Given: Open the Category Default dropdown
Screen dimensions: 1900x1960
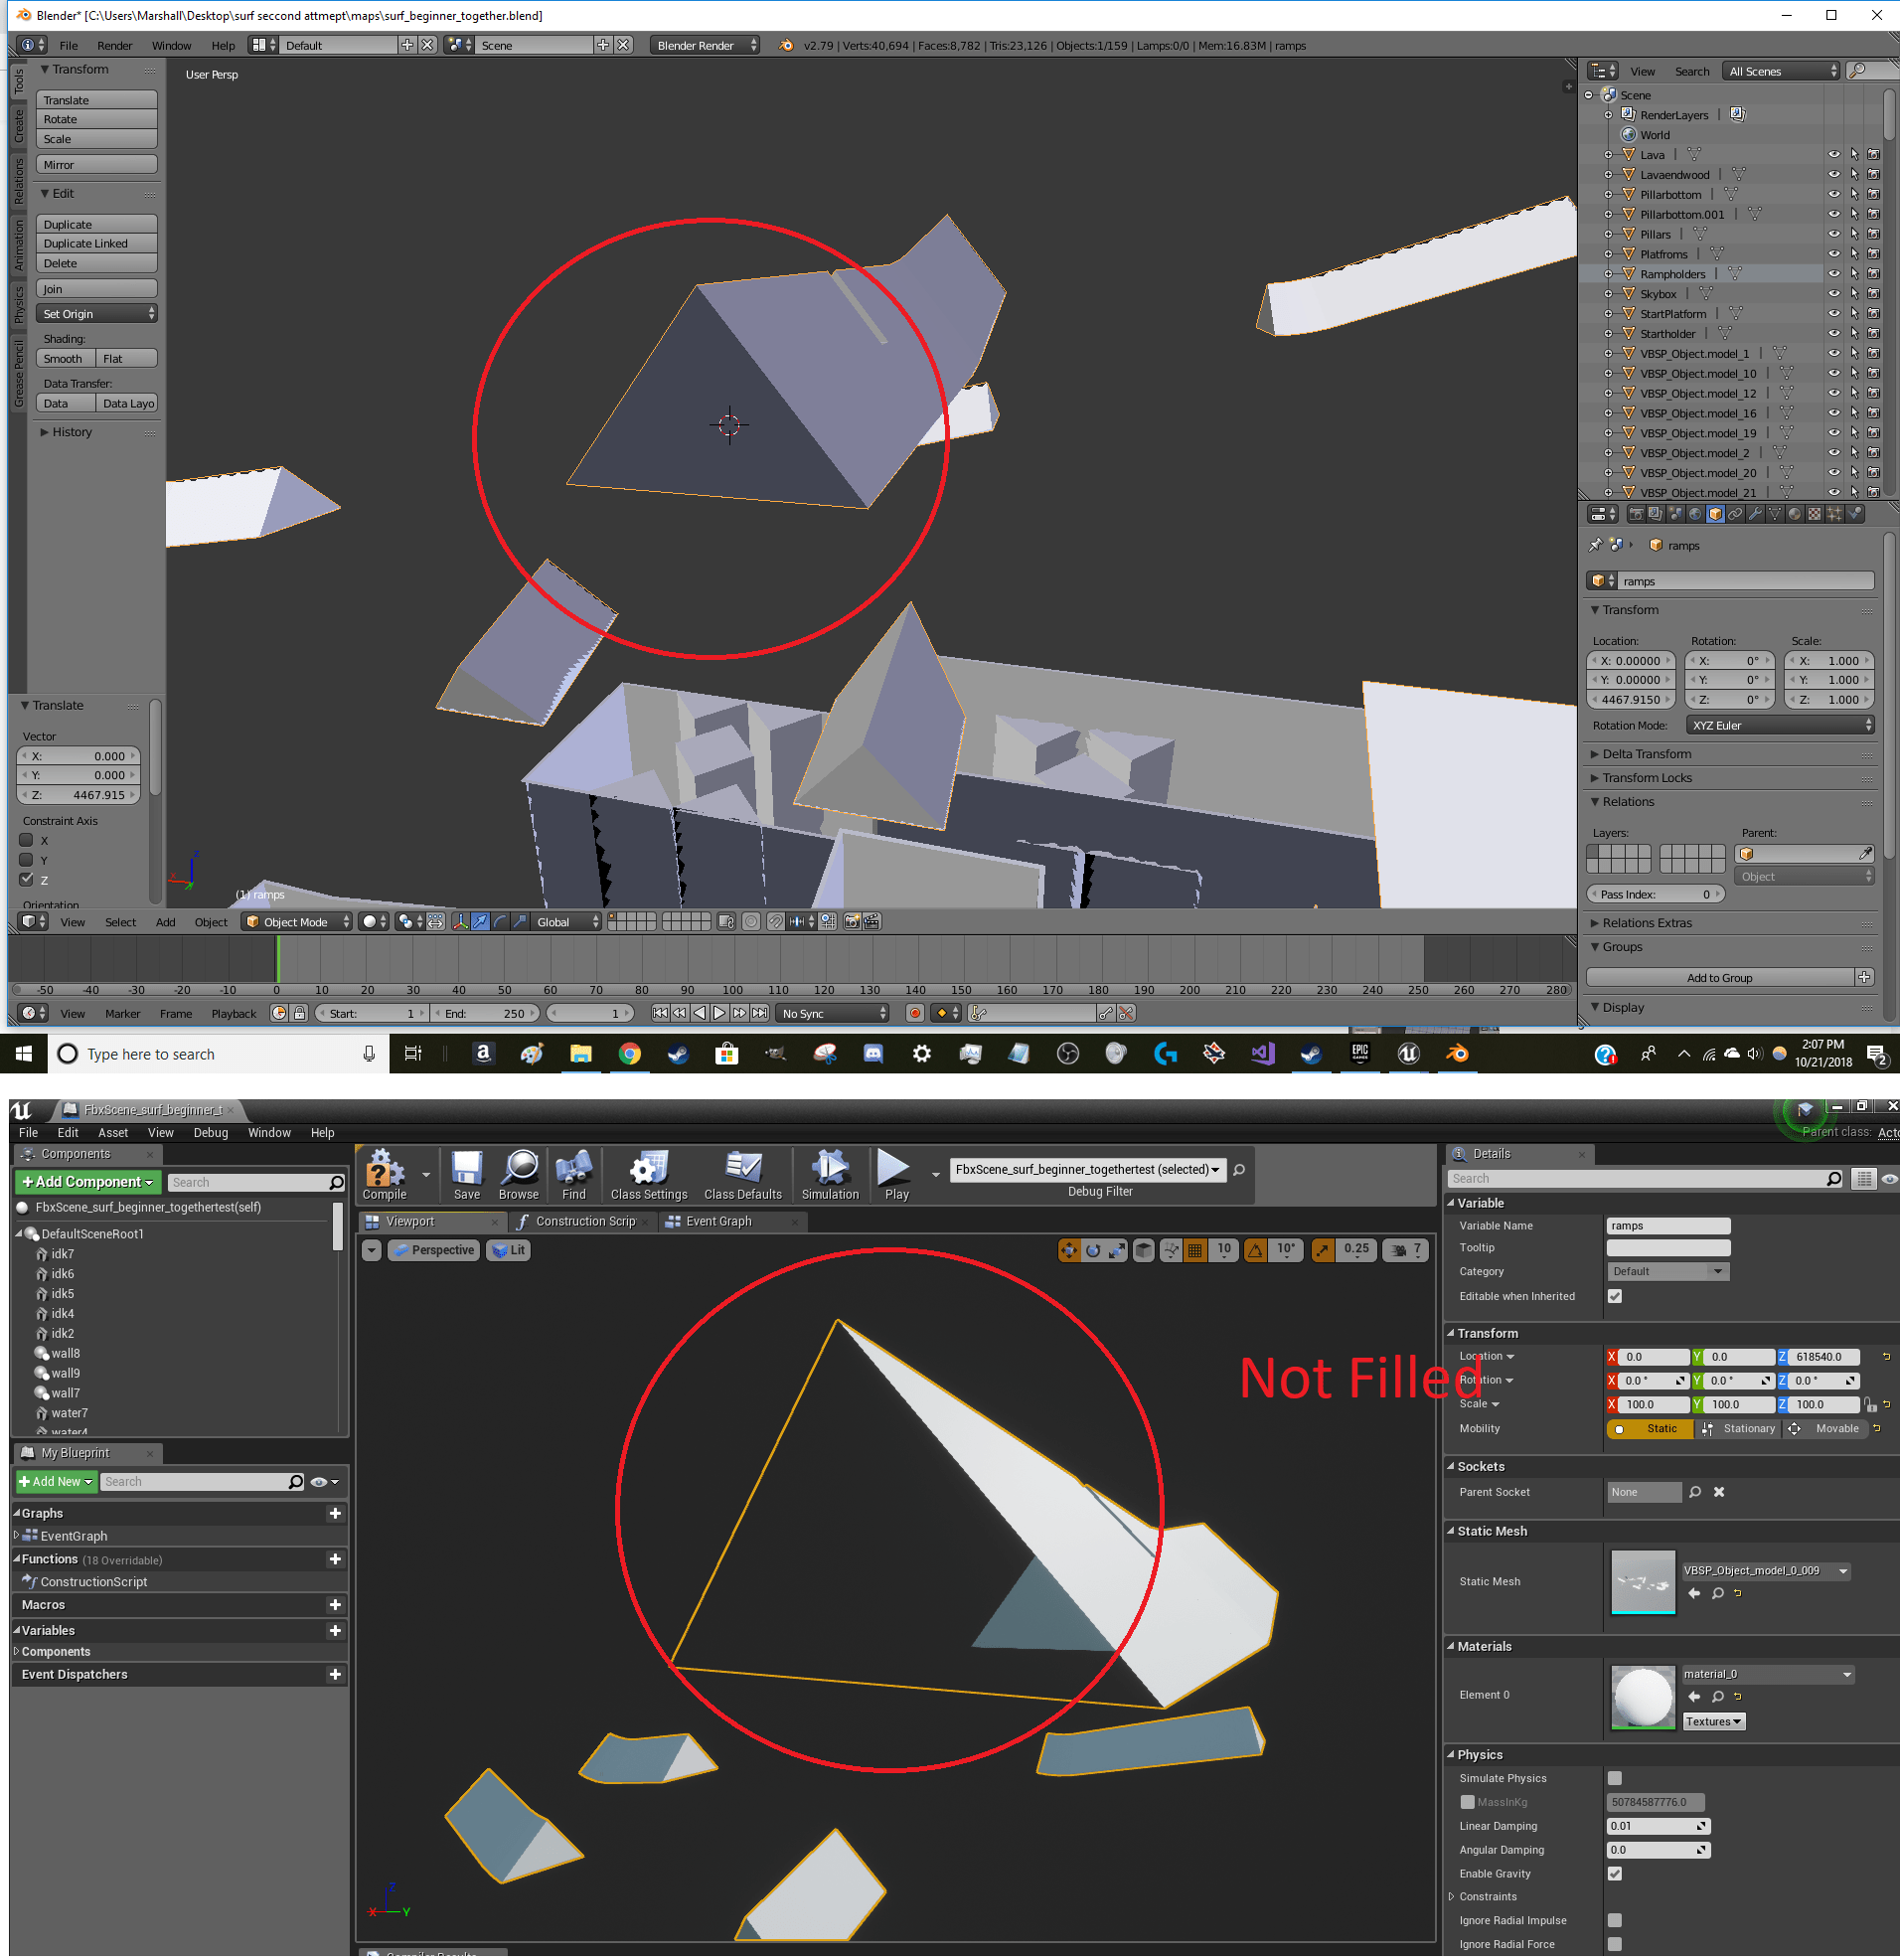Looking at the screenshot, I should click(x=1667, y=1272).
